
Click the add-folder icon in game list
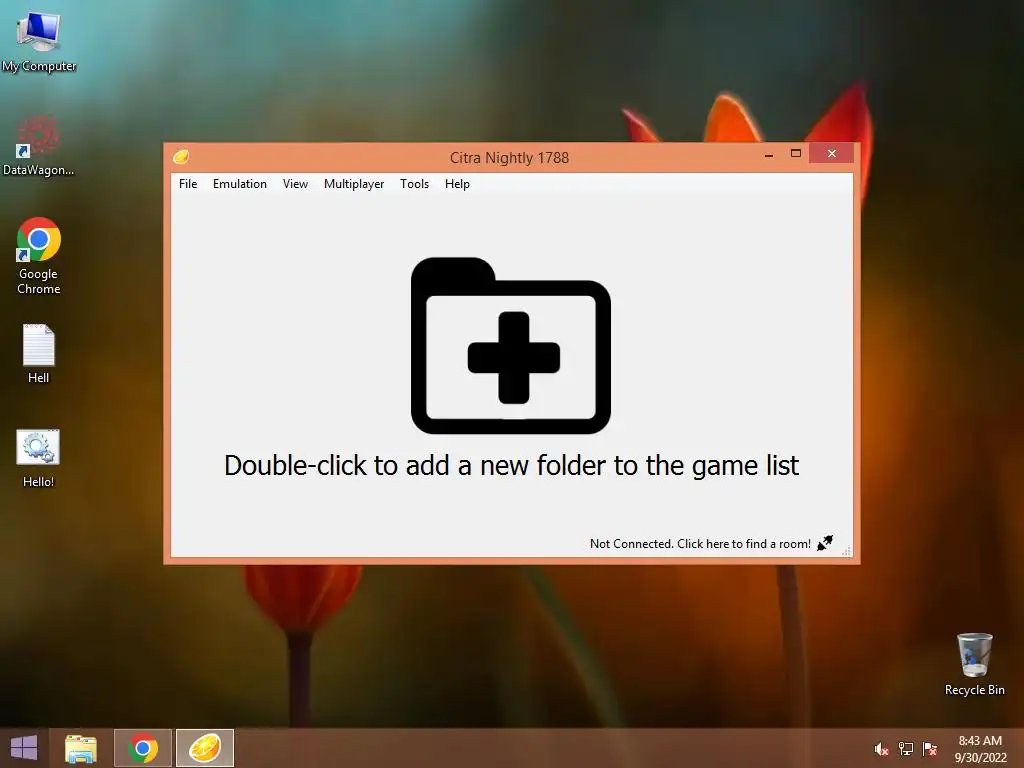[x=511, y=345]
